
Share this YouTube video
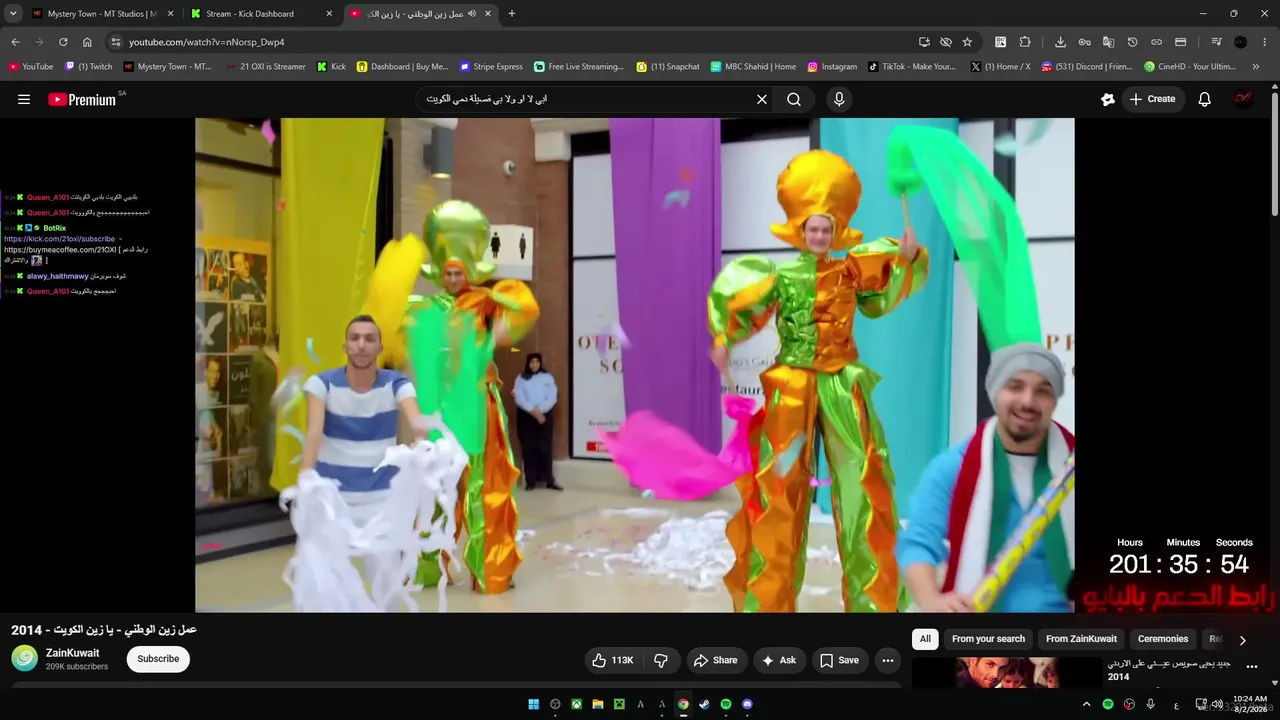click(x=715, y=660)
